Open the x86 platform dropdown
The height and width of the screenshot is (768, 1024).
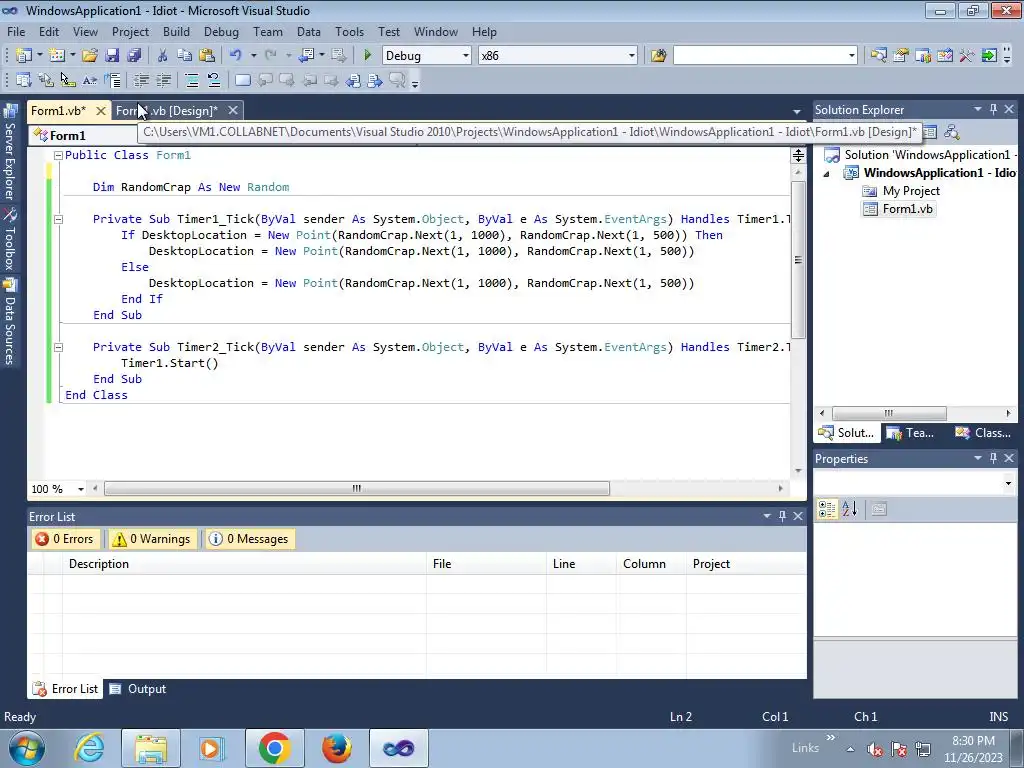pyautogui.click(x=632, y=56)
